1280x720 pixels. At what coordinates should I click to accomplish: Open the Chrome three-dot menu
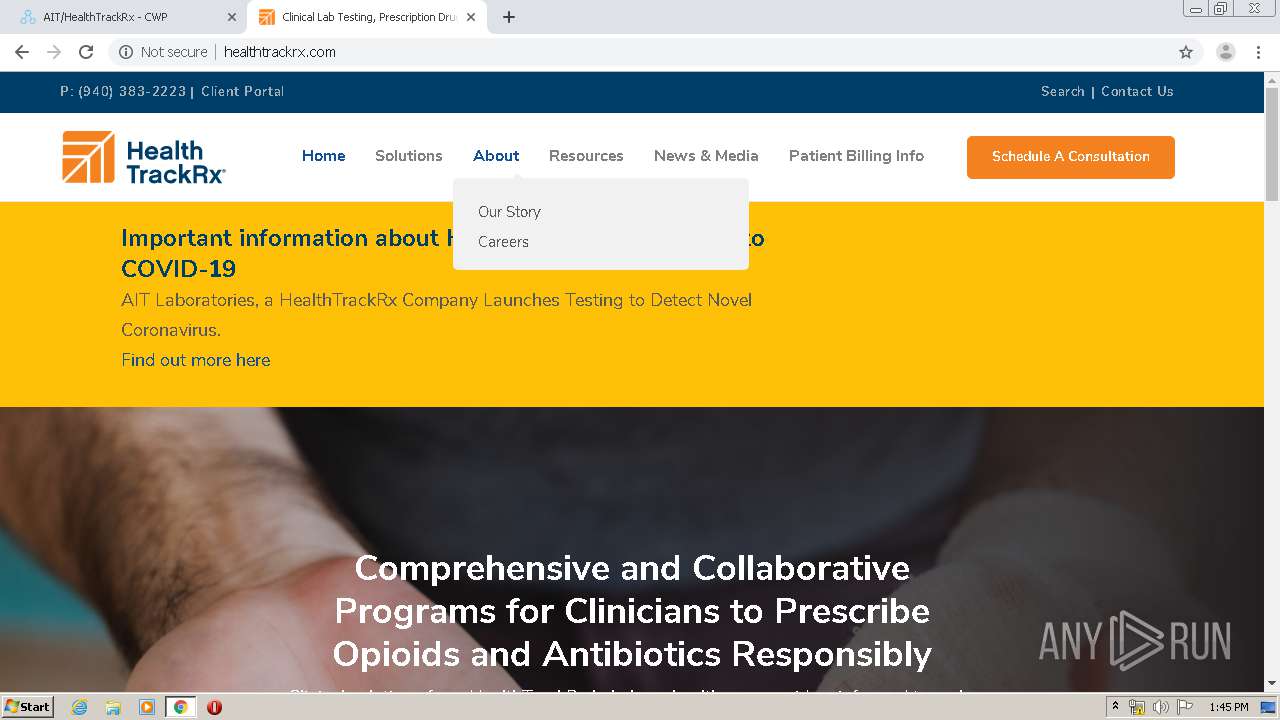tap(1259, 52)
